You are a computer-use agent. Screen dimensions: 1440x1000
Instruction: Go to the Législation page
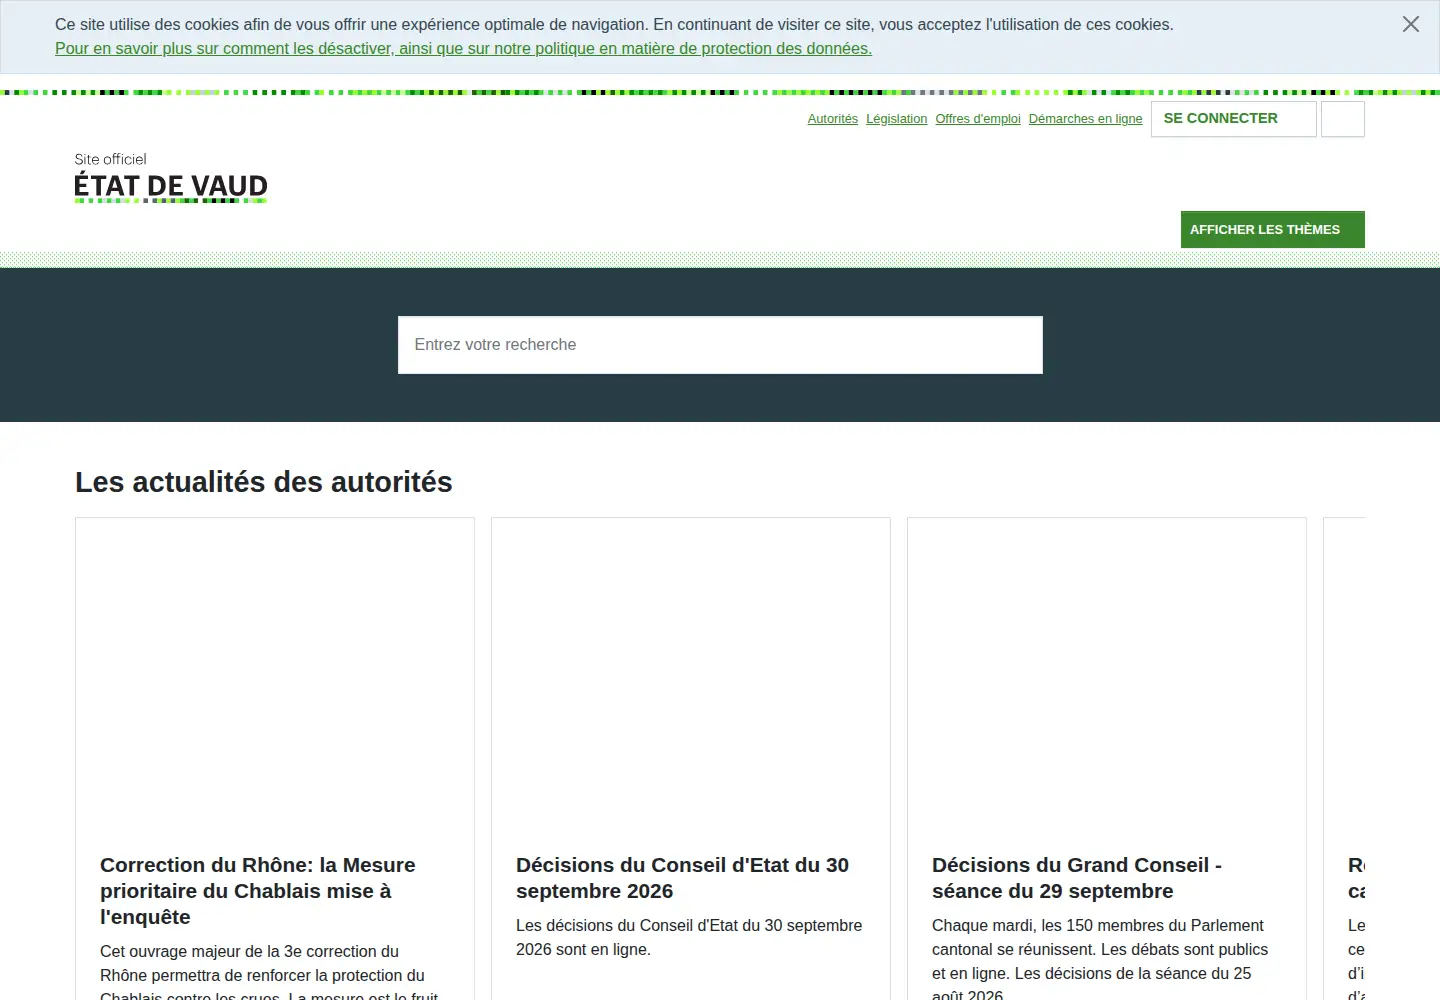pyautogui.click(x=896, y=119)
